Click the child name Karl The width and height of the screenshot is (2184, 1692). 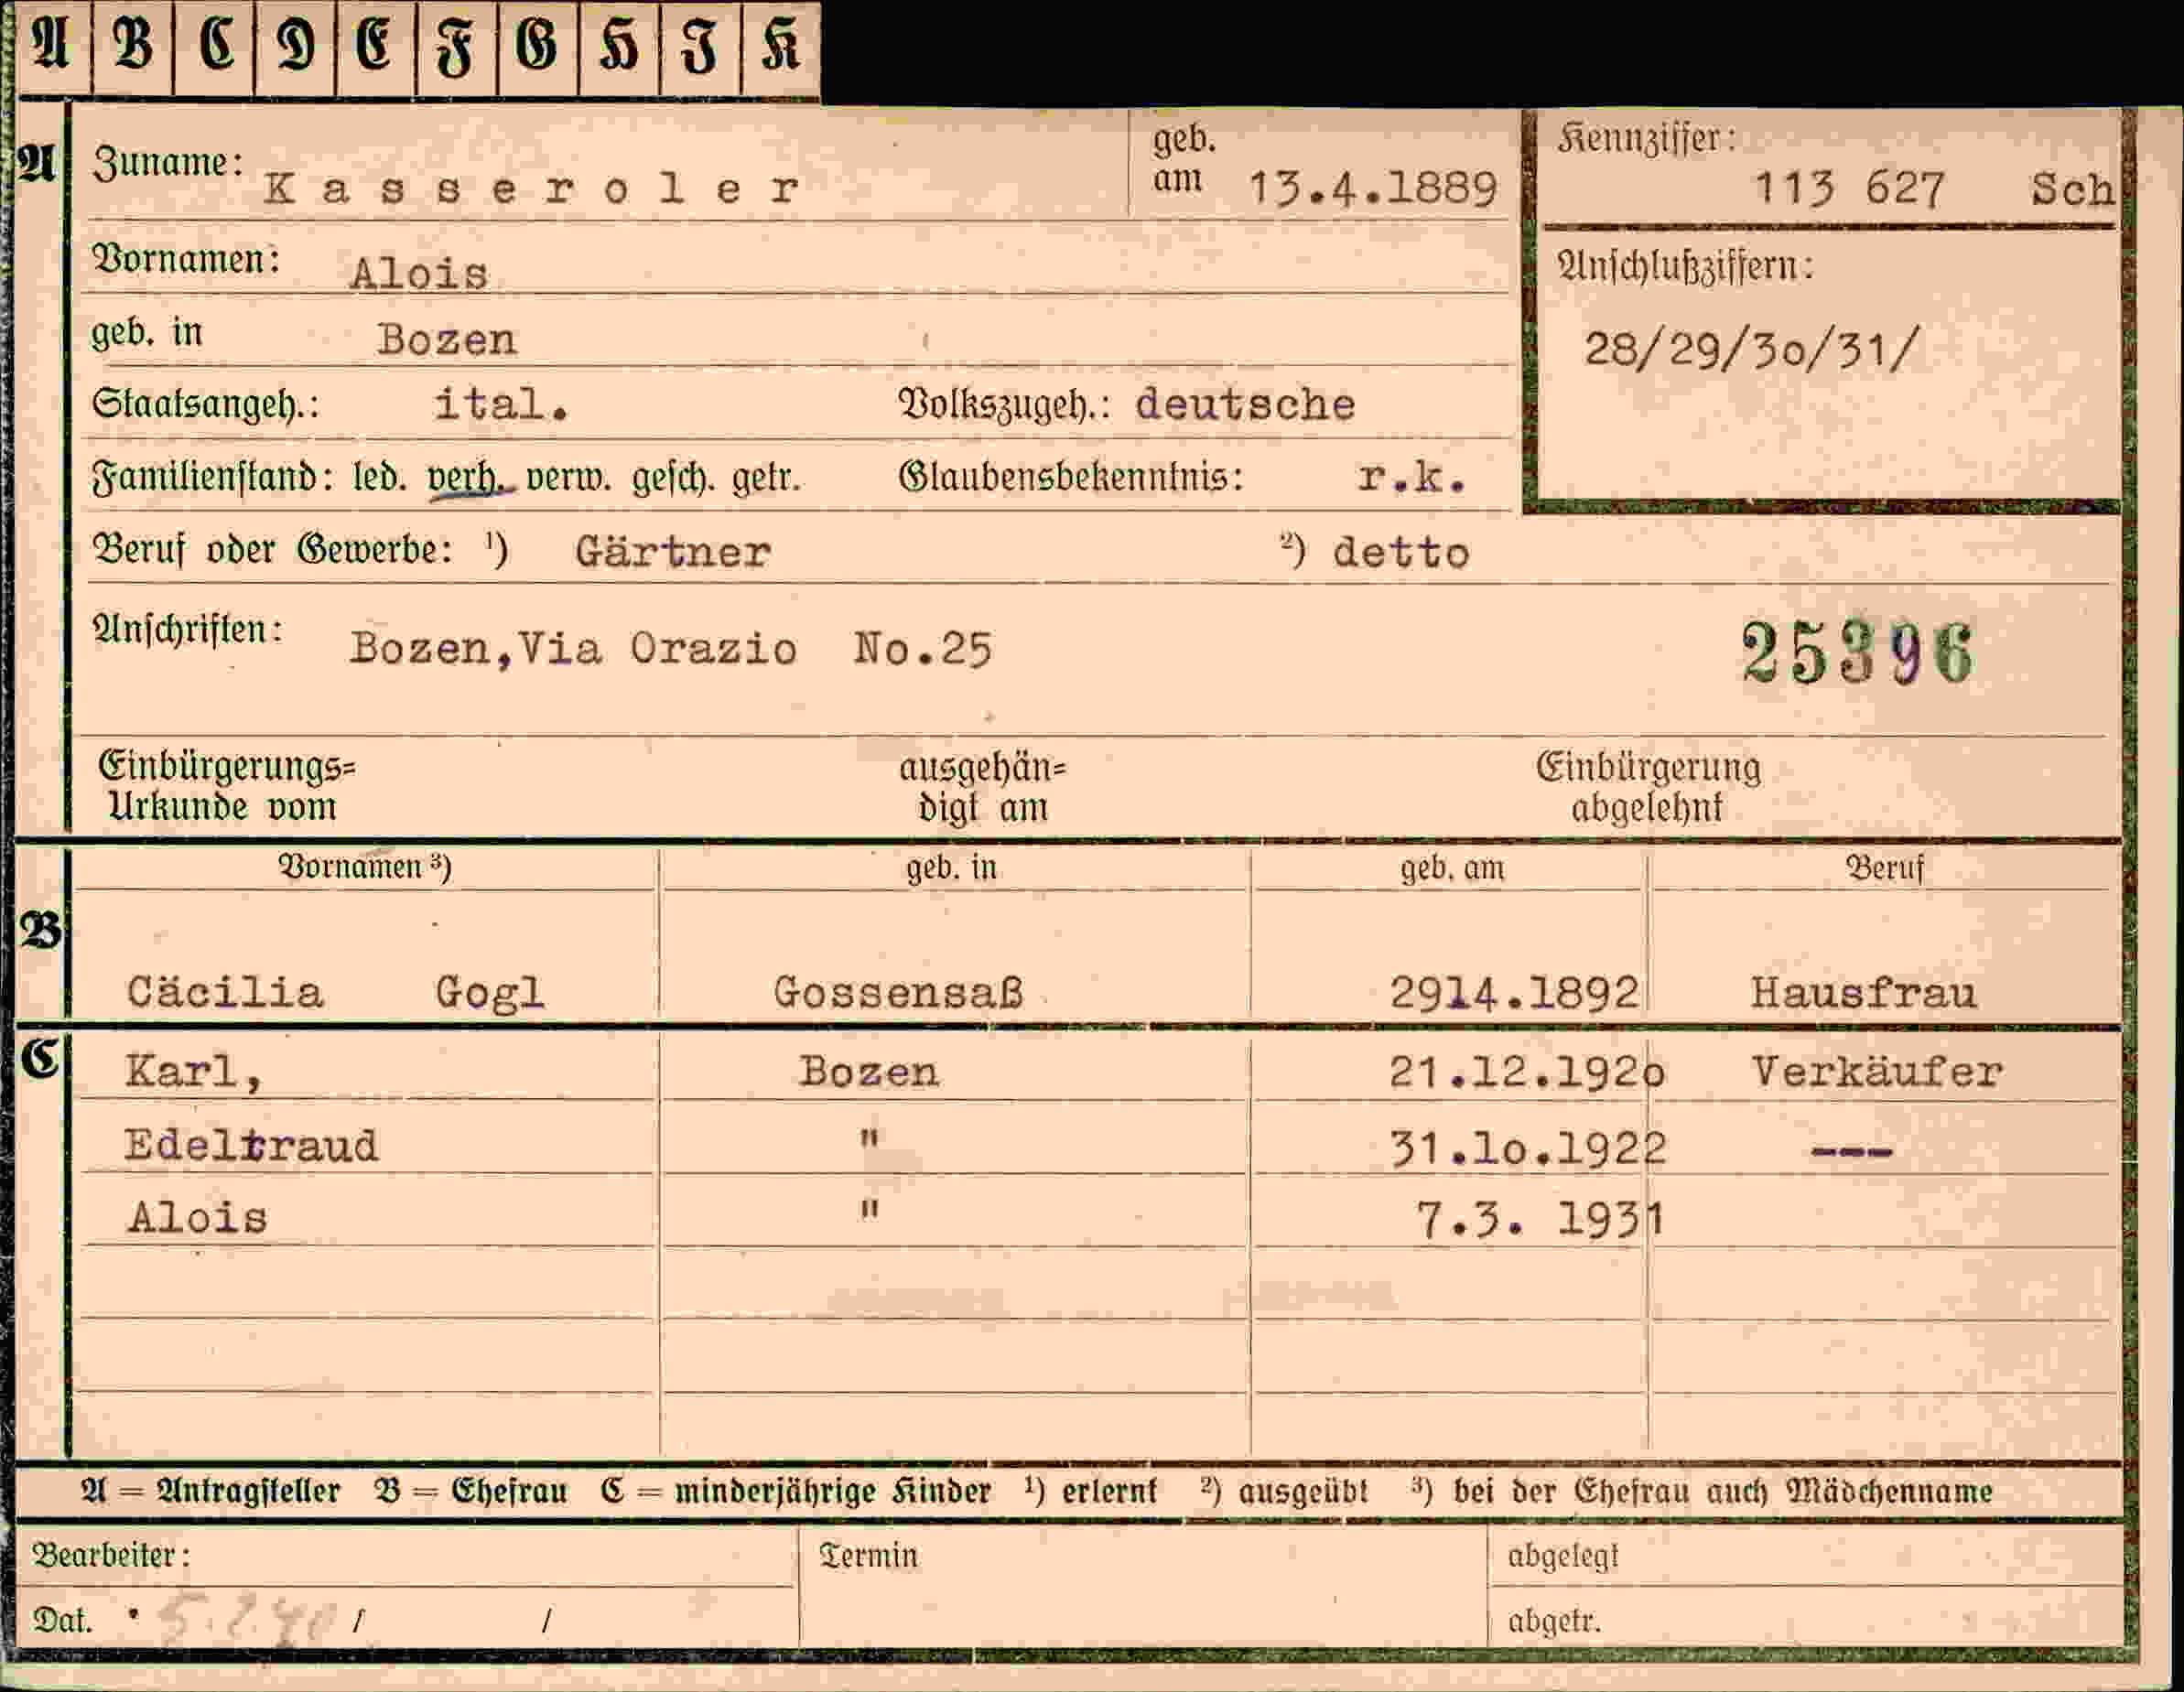tap(194, 1072)
